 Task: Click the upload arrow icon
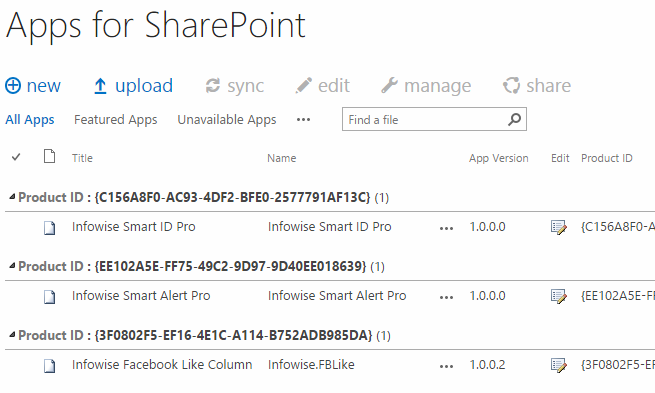[100, 86]
